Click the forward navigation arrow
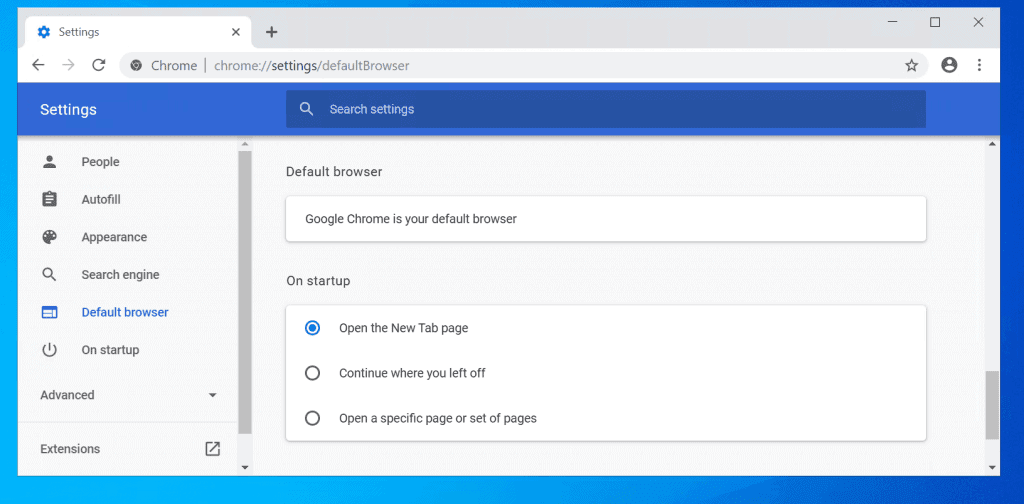The height and width of the screenshot is (504, 1024). point(69,65)
